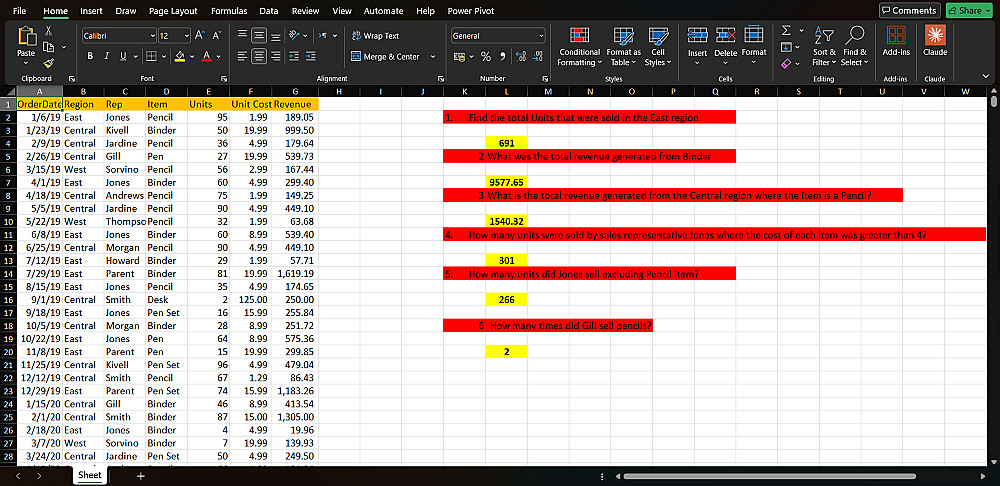Open the Comments pane
The width and height of the screenshot is (1000, 486).
click(x=909, y=10)
